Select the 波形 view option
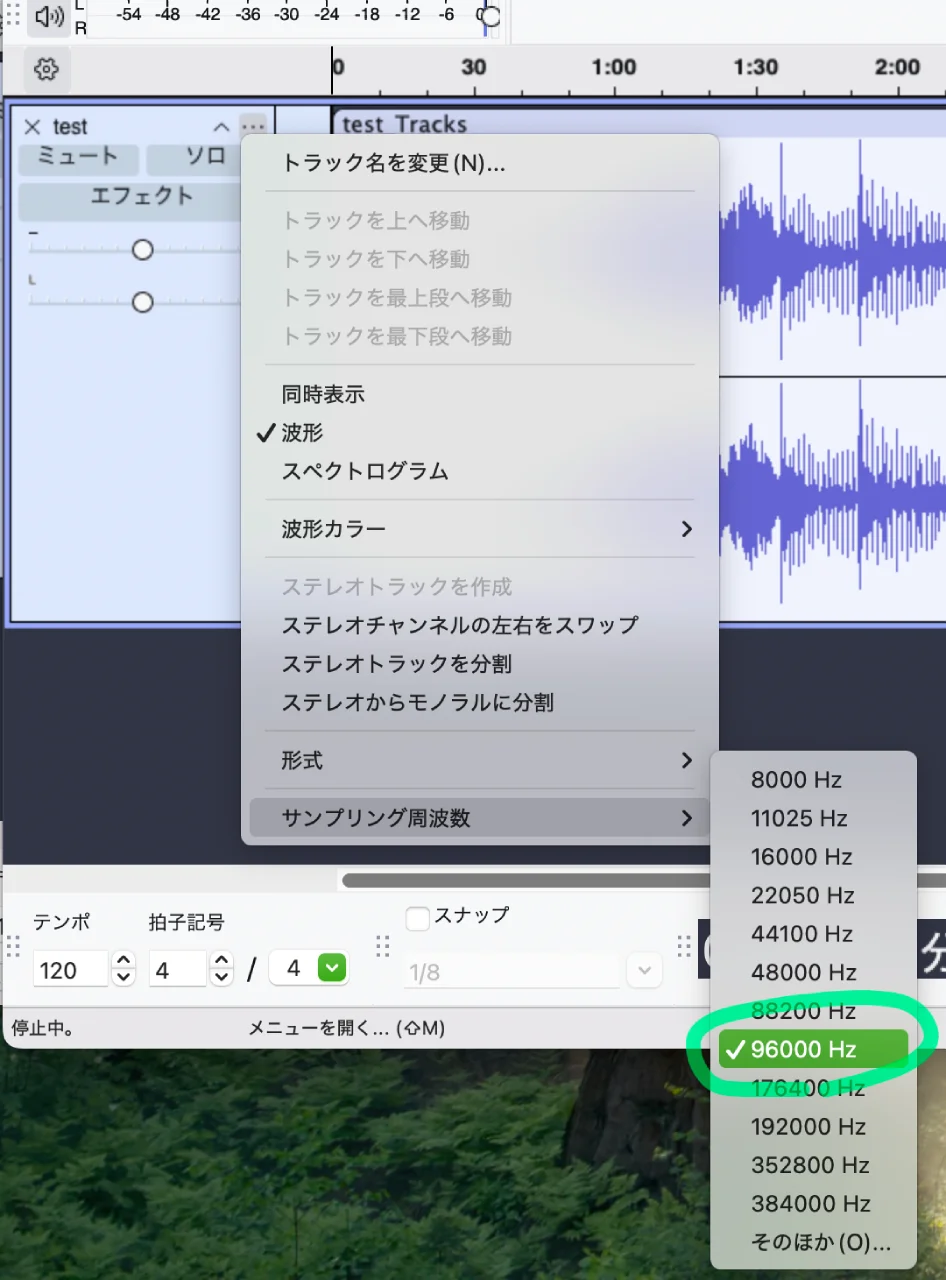 click(302, 433)
